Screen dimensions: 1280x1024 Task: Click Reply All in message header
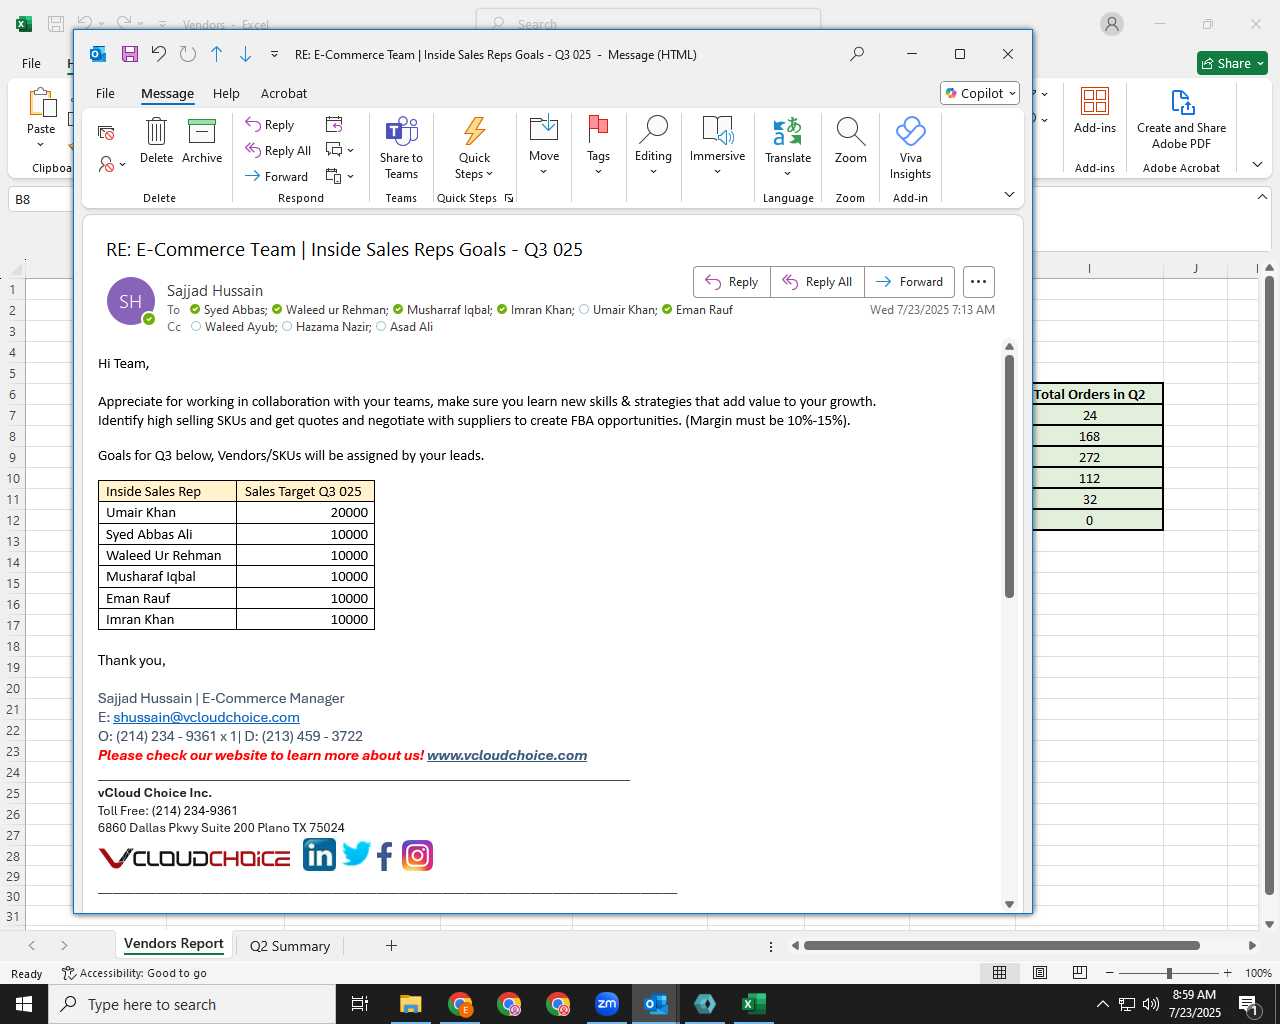(817, 282)
